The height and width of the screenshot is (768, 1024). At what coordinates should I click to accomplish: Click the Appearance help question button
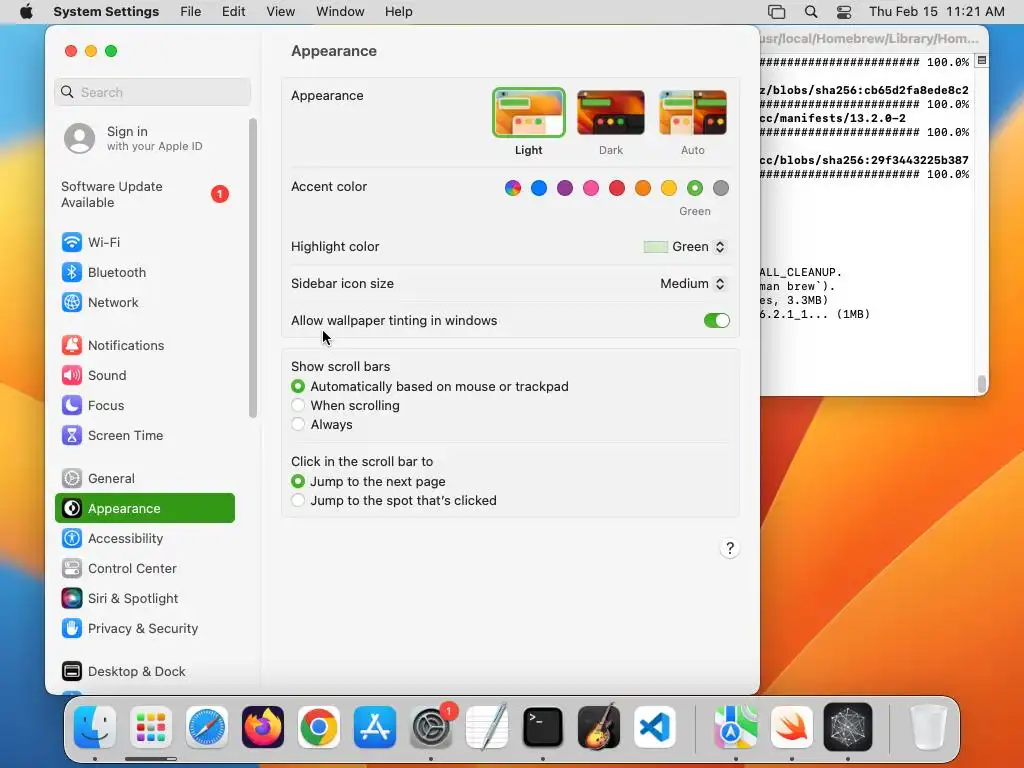[x=730, y=548]
